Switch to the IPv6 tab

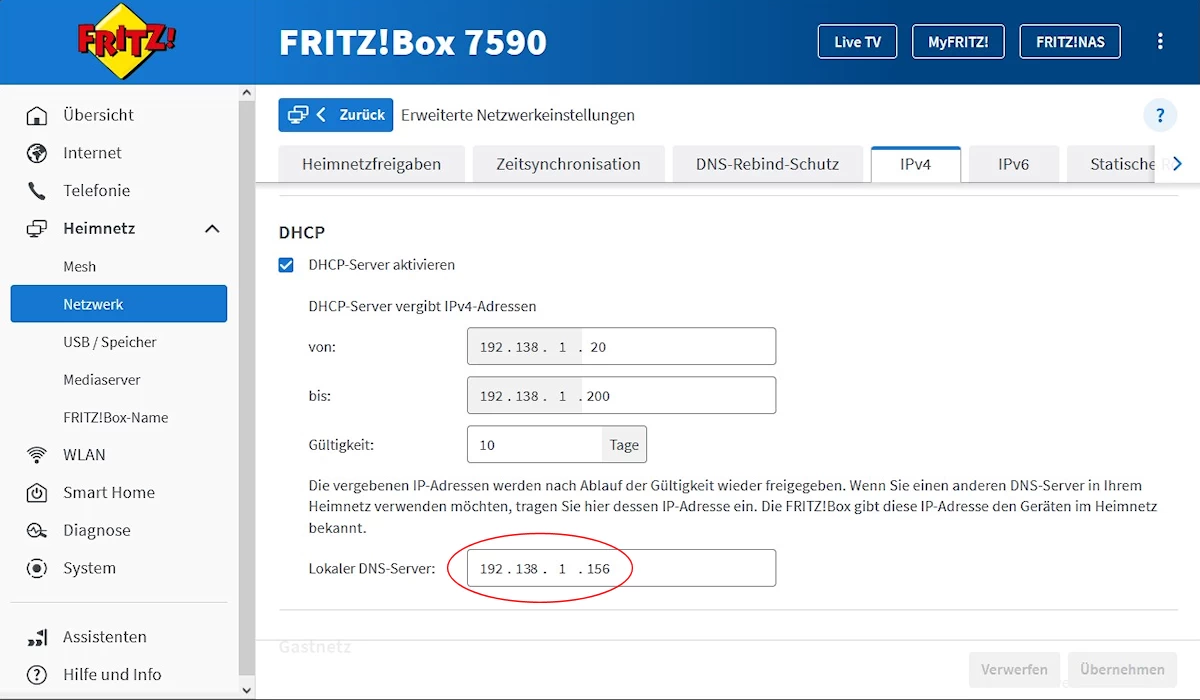pyautogui.click(x=1014, y=164)
